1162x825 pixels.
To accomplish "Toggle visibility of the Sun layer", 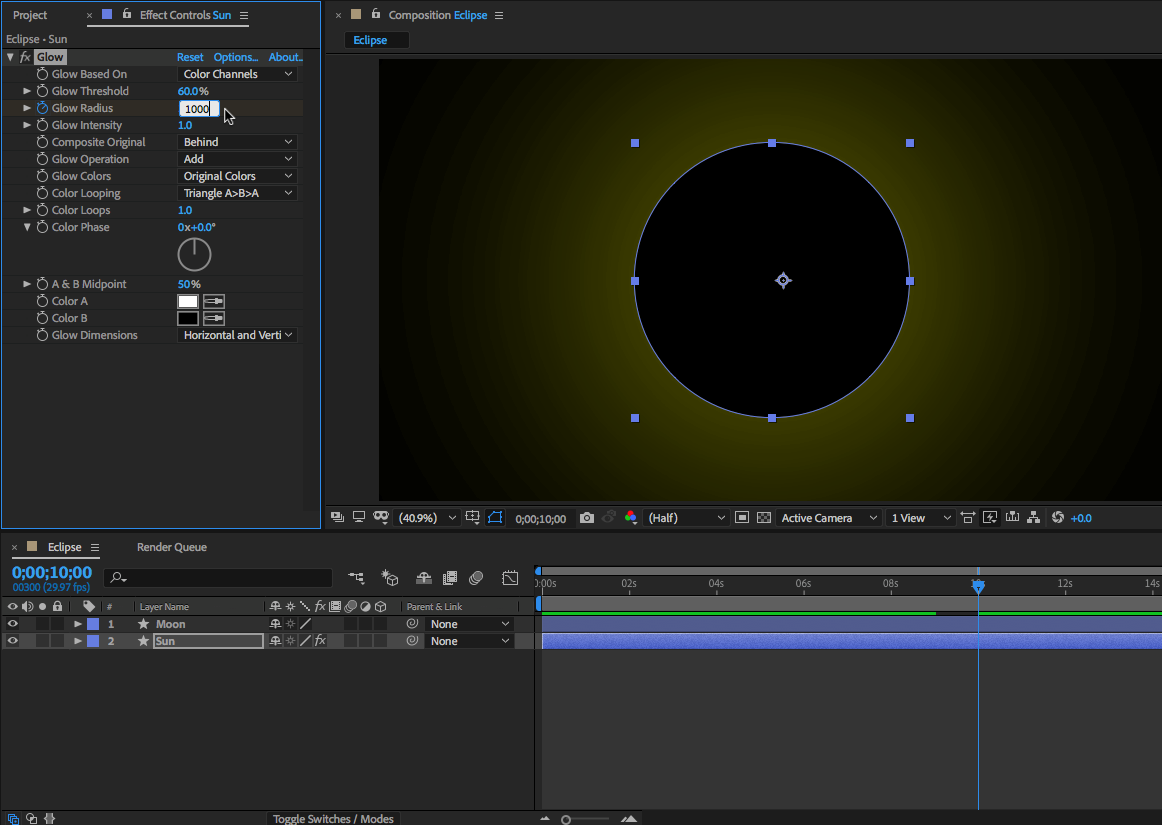I will (x=12, y=641).
